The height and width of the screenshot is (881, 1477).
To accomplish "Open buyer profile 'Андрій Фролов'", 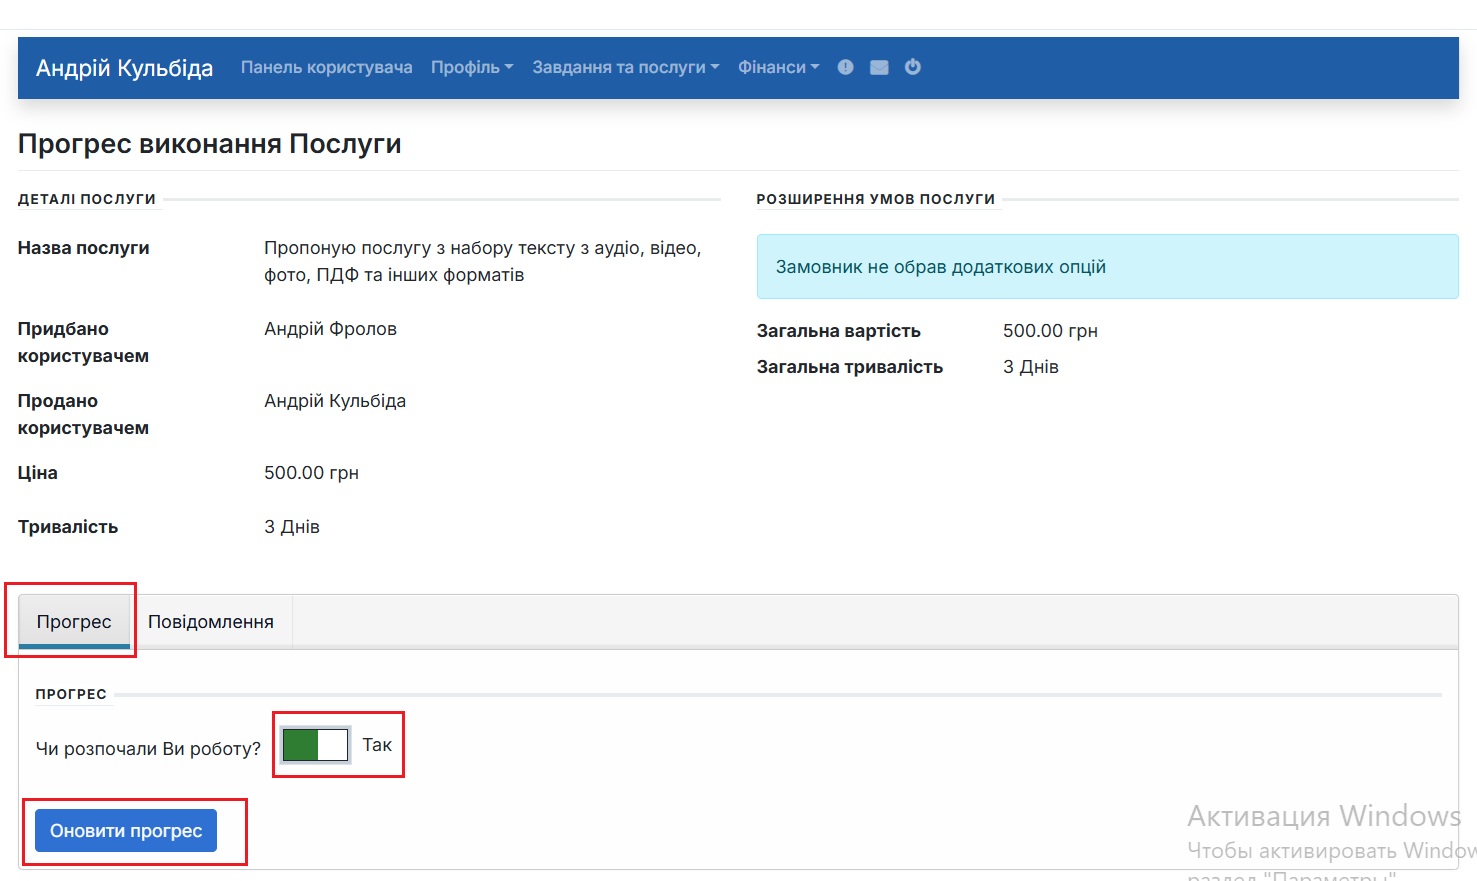I will click(330, 328).
